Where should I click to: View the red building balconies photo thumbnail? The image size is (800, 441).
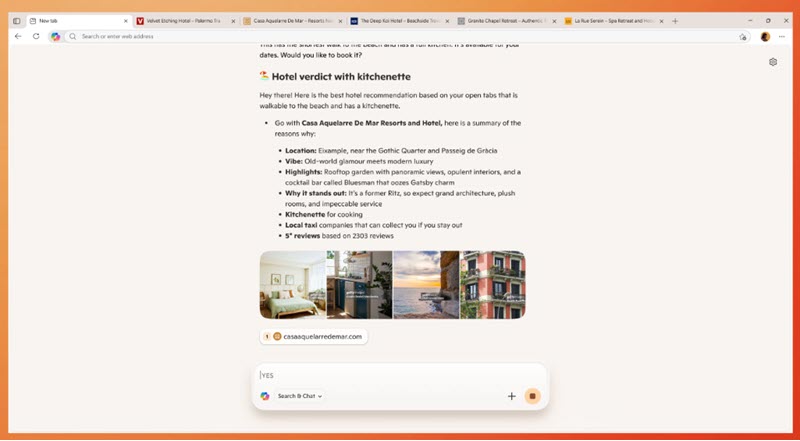click(x=493, y=285)
